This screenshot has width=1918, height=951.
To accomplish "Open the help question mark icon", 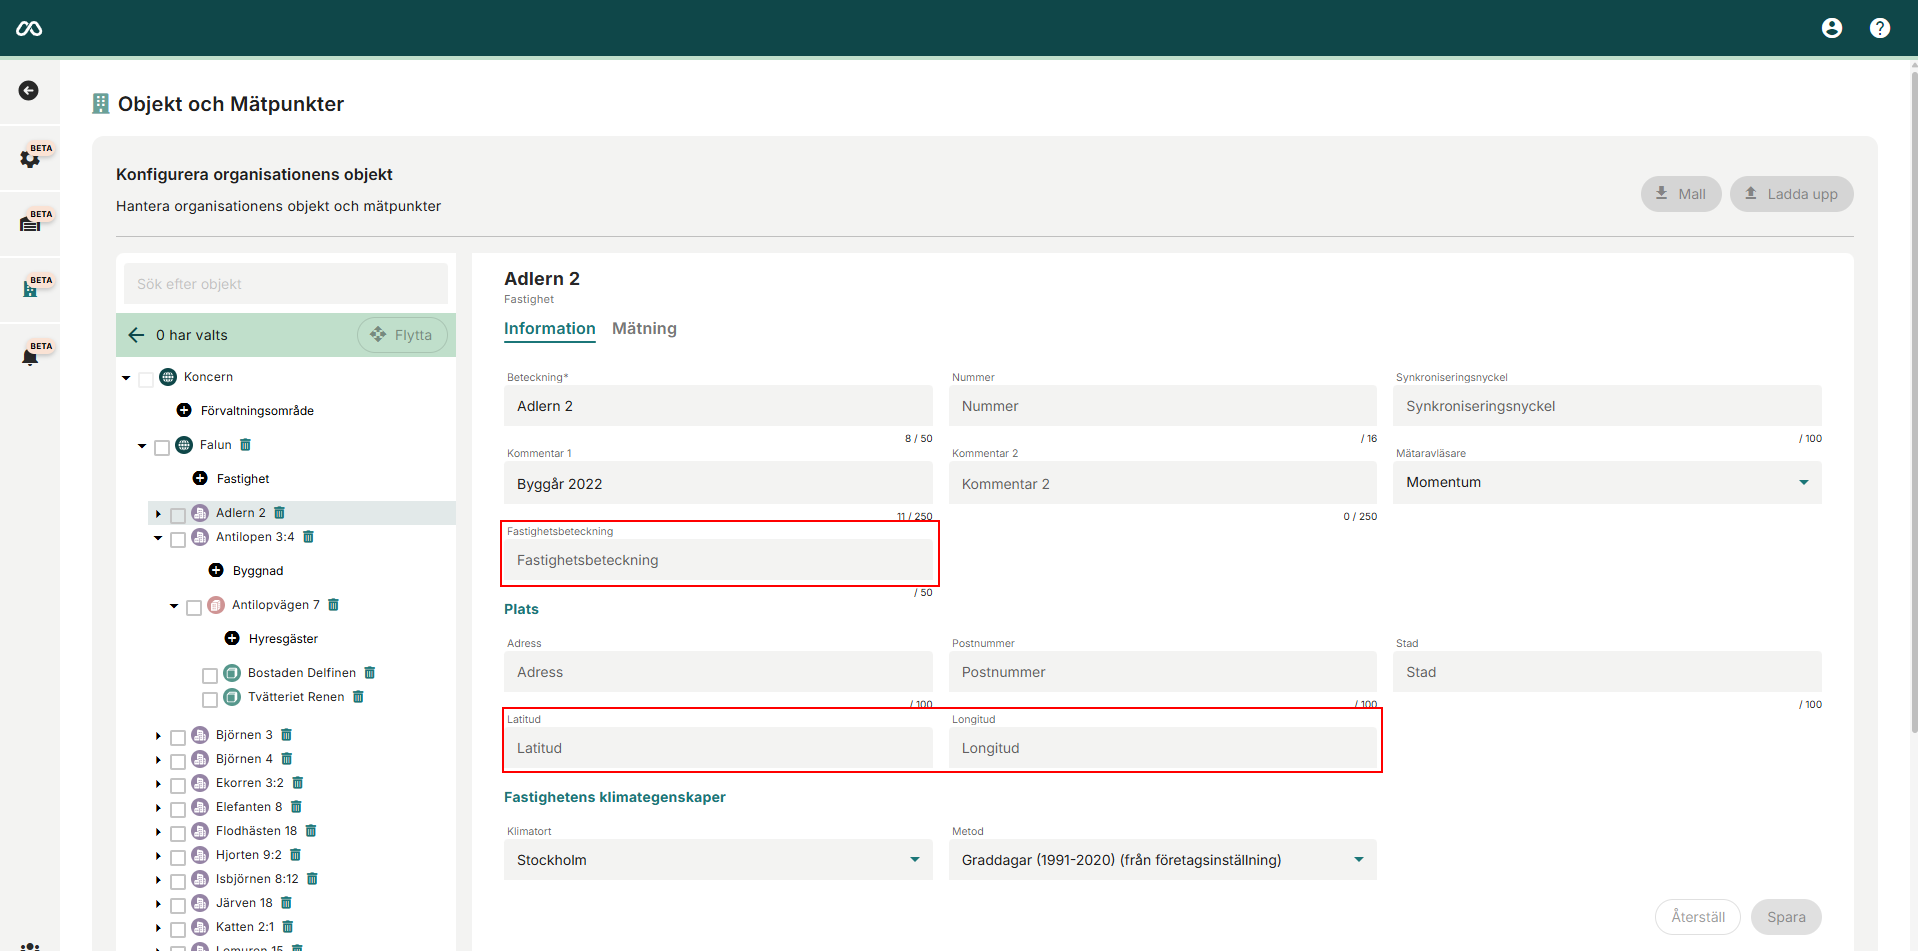I will 1879,28.
